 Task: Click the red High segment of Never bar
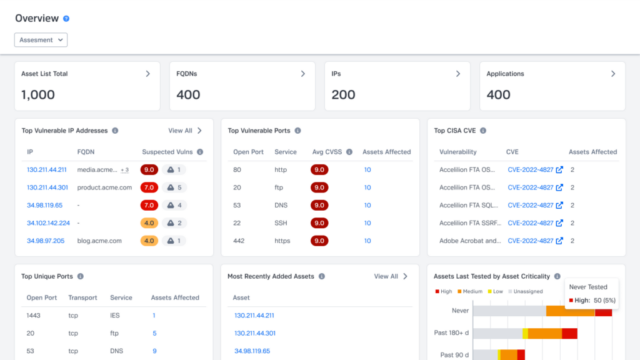(x=603, y=313)
